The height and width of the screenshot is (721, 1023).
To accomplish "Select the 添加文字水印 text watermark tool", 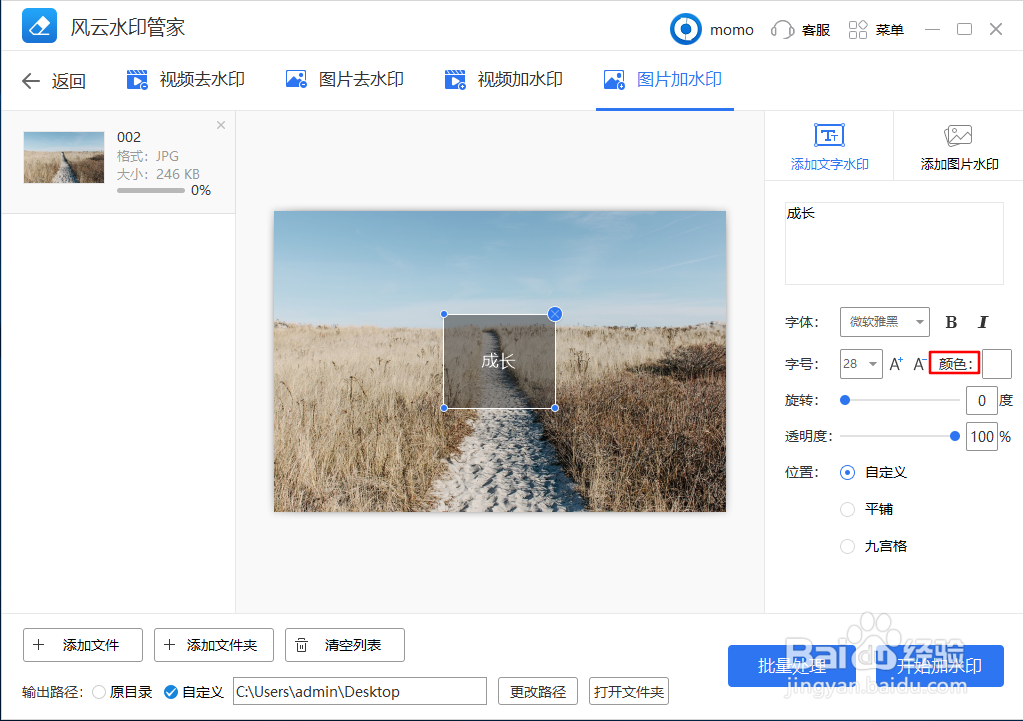I will tap(829, 146).
